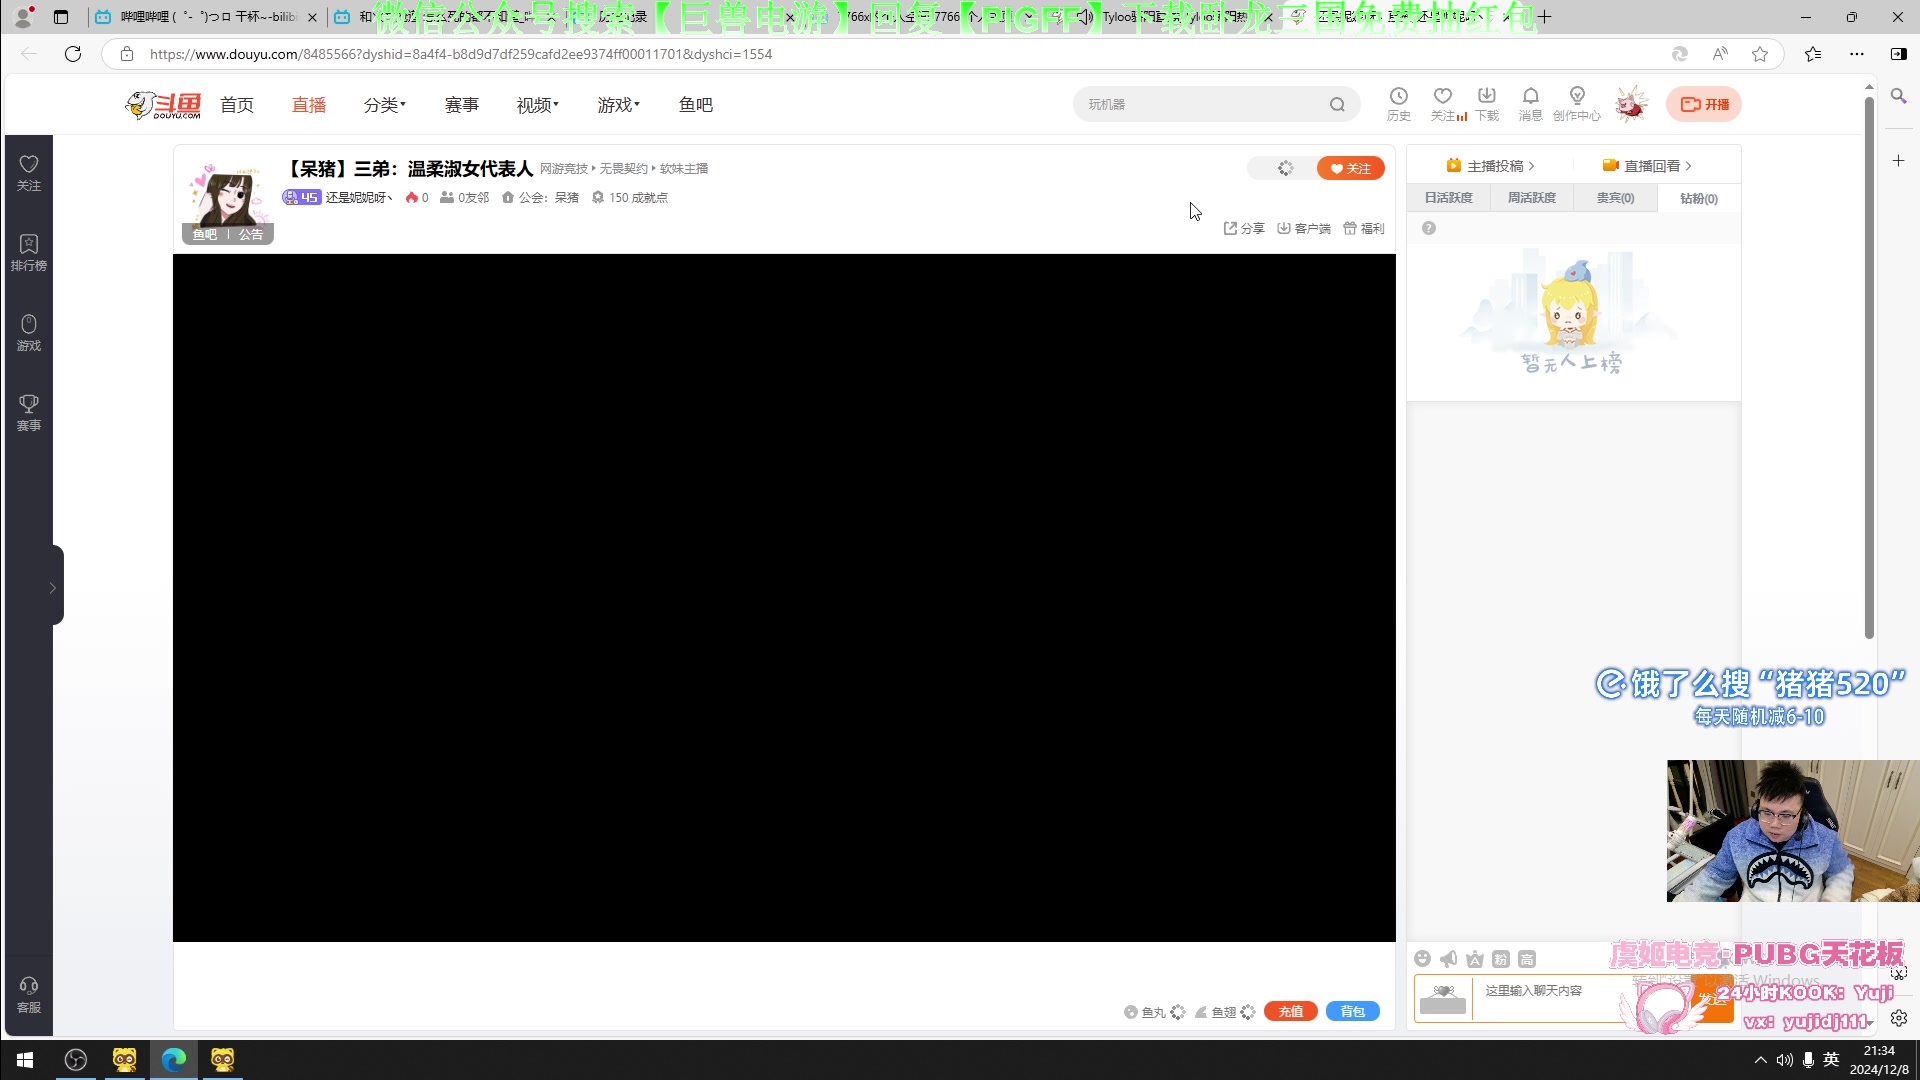
Task: Click the browser address bar URL
Action: (x=461, y=54)
